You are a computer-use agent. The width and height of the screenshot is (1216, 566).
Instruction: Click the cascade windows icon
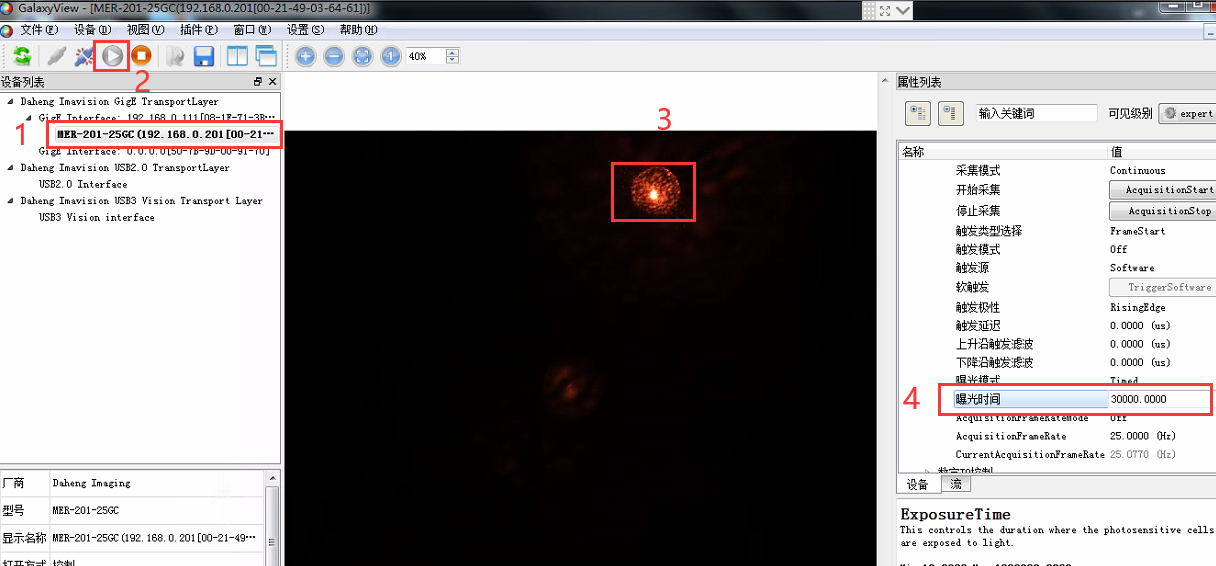coord(265,57)
